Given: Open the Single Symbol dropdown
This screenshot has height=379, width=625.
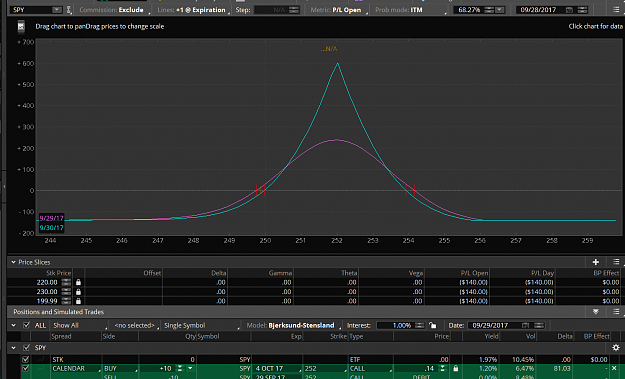Looking at the screenshot, I should click(x=201, y=325).
